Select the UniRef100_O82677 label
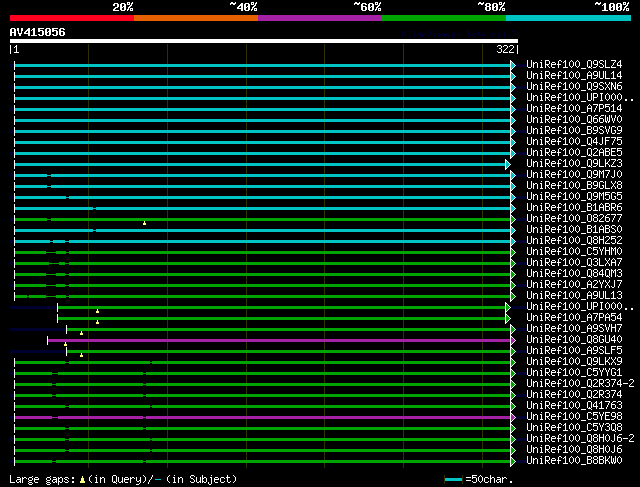The image size is (640, 487). tap(574, 219)
